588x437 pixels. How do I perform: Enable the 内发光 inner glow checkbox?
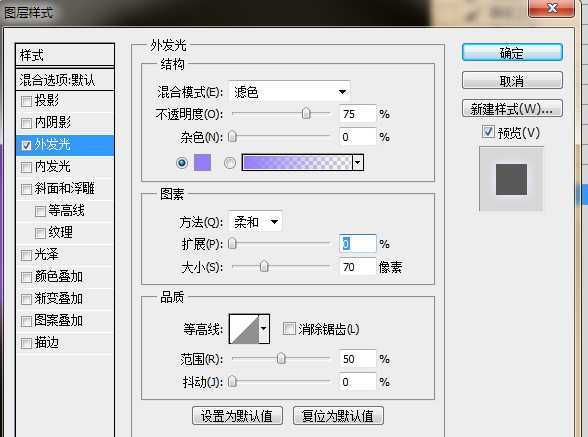coord(26,167)
